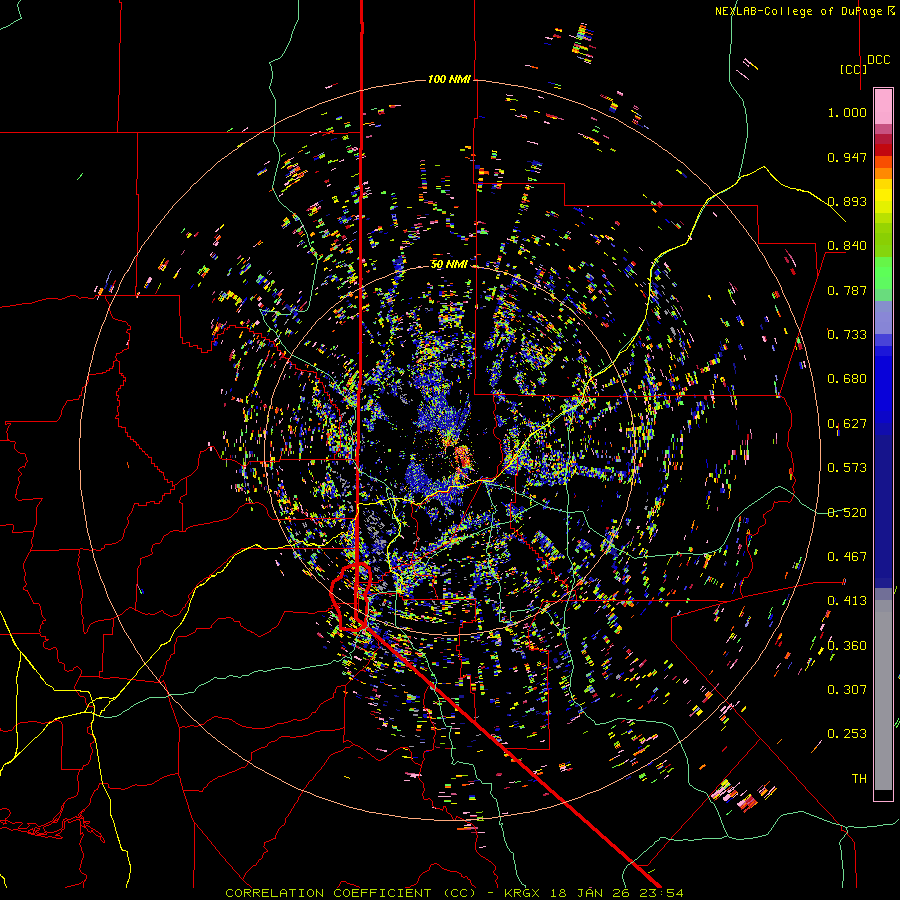The height and width of the screenshot is (900, 900).
Task: Click the 0.360 legend value
Action: pyautogui.click(x=847, y=646)
